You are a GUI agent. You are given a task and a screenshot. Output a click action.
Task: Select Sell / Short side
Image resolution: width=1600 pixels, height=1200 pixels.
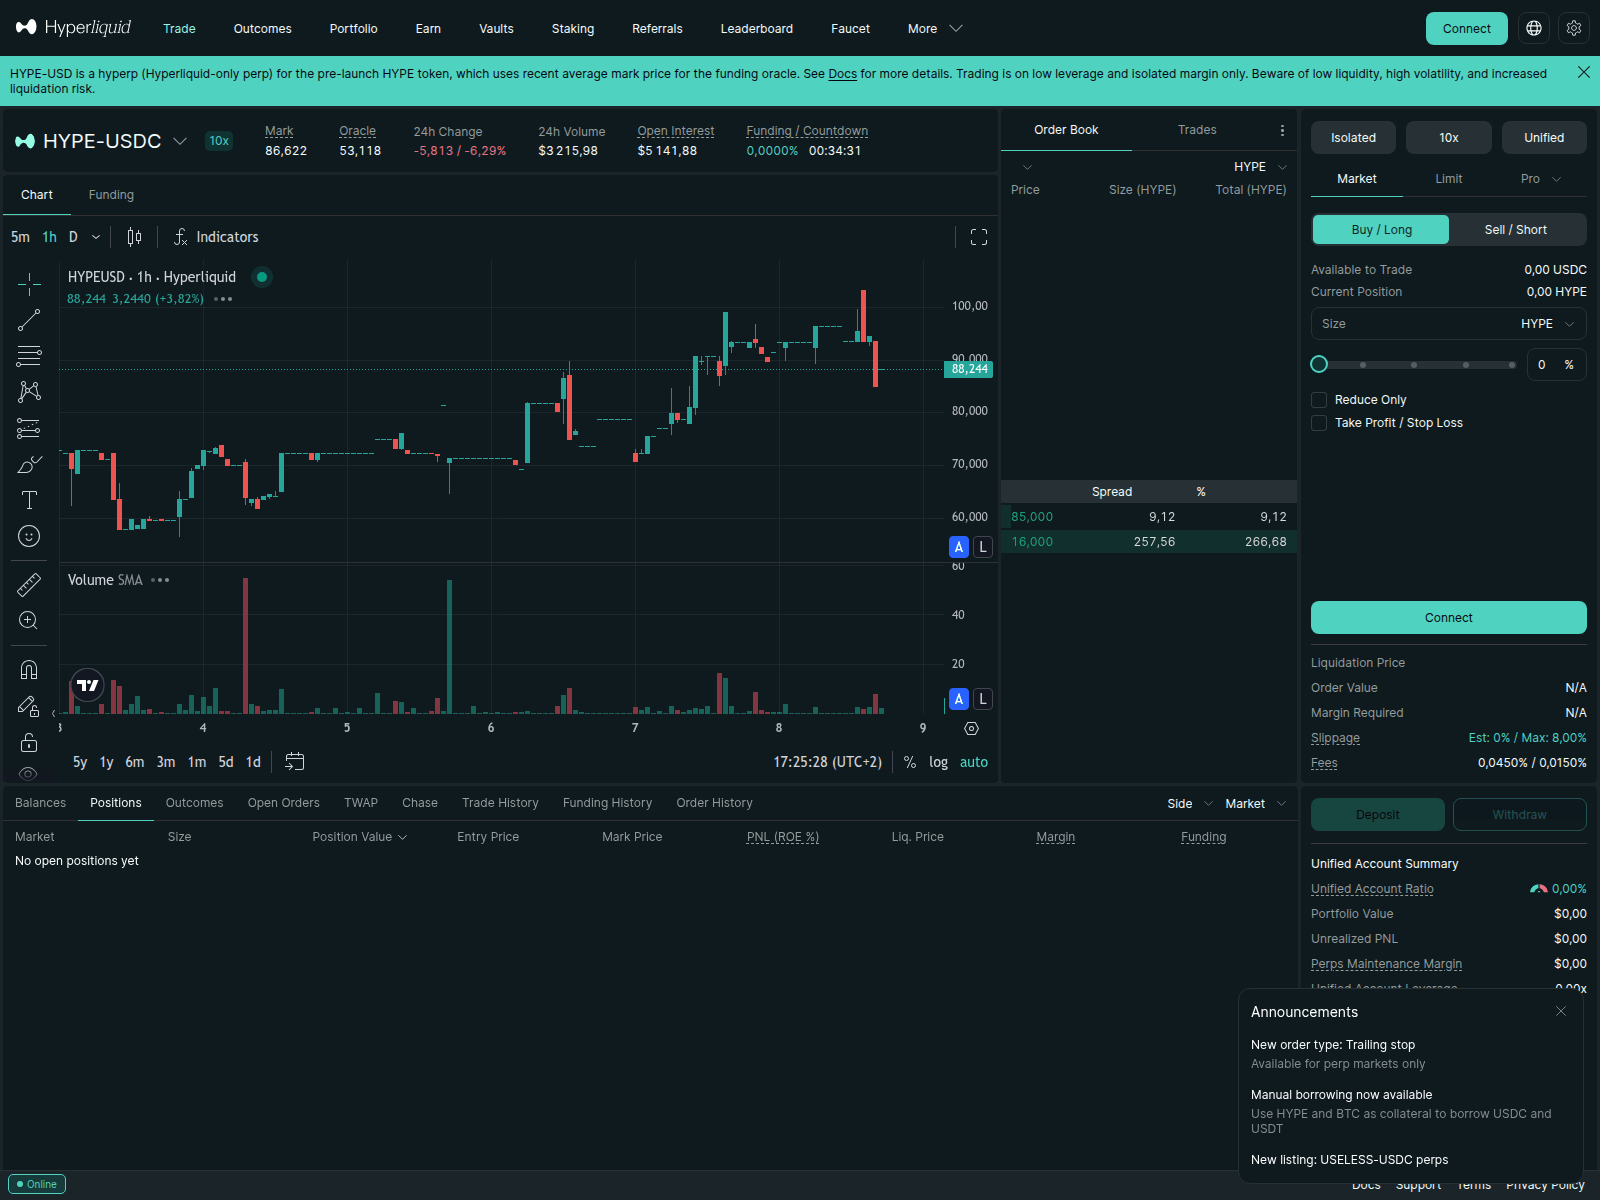pyautogui.click(x=1516, y=229)
